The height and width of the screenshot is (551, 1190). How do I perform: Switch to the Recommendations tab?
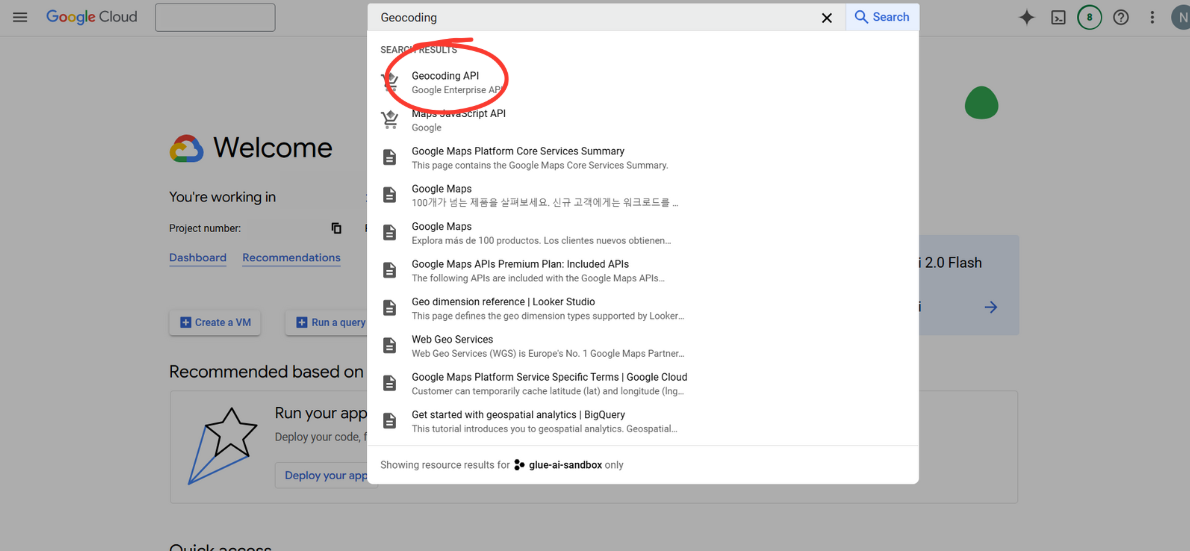pyautogui.click(x=291, y=258)
